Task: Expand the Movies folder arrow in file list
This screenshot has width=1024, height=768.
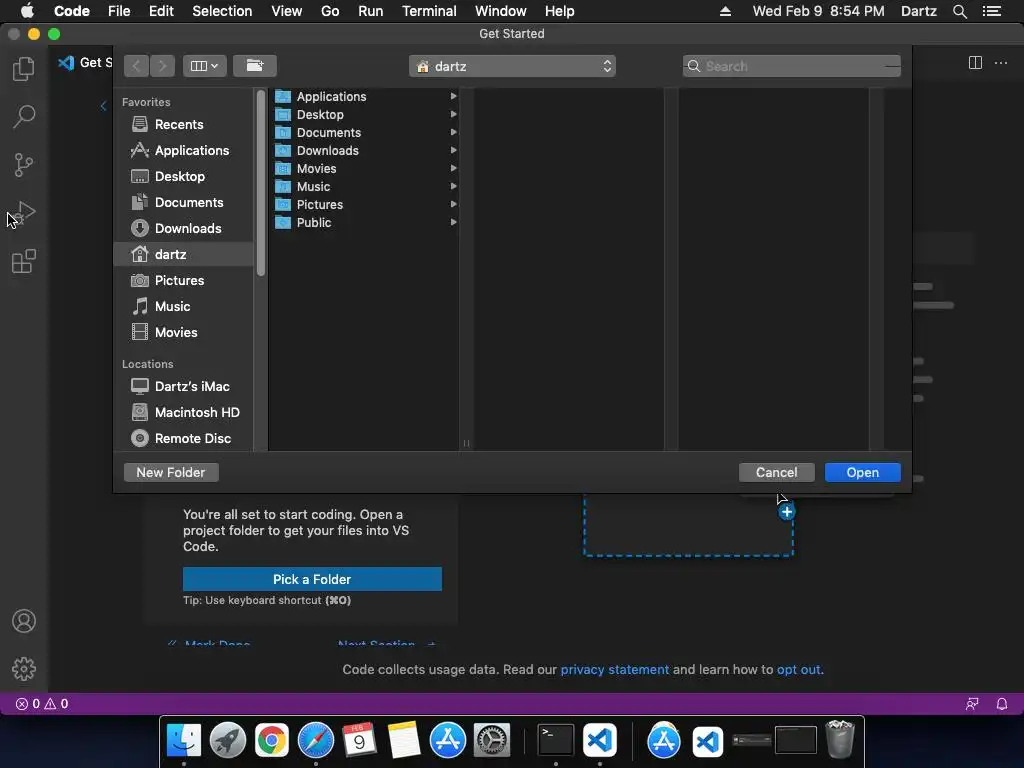Action: (x=453, y=168)
